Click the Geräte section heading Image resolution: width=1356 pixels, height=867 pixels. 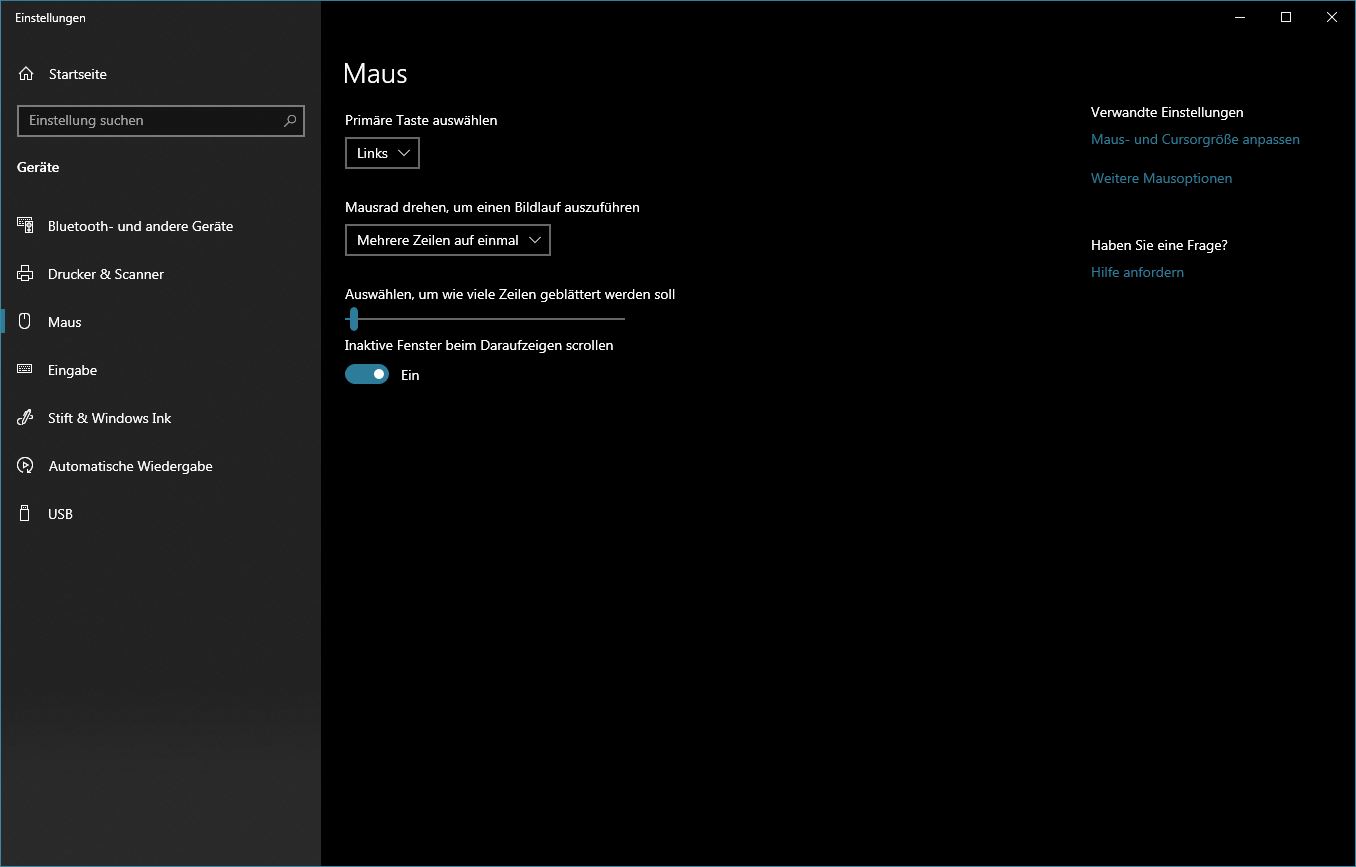point(38,167)
